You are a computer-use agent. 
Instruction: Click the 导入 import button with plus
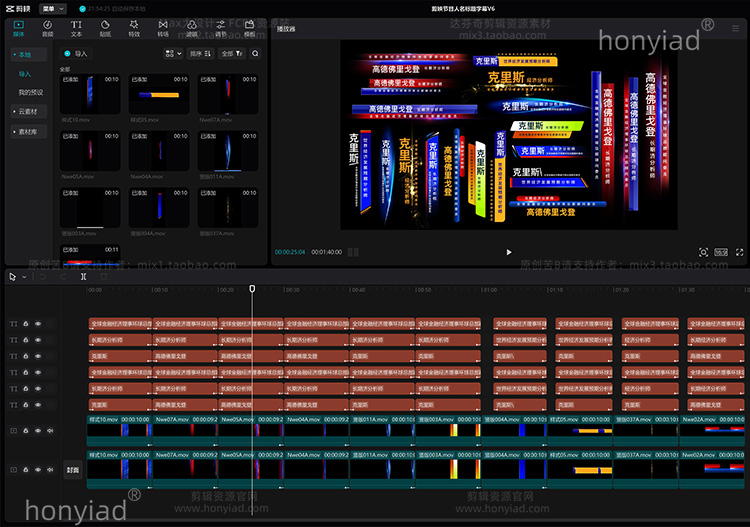[x=76, y=54]
